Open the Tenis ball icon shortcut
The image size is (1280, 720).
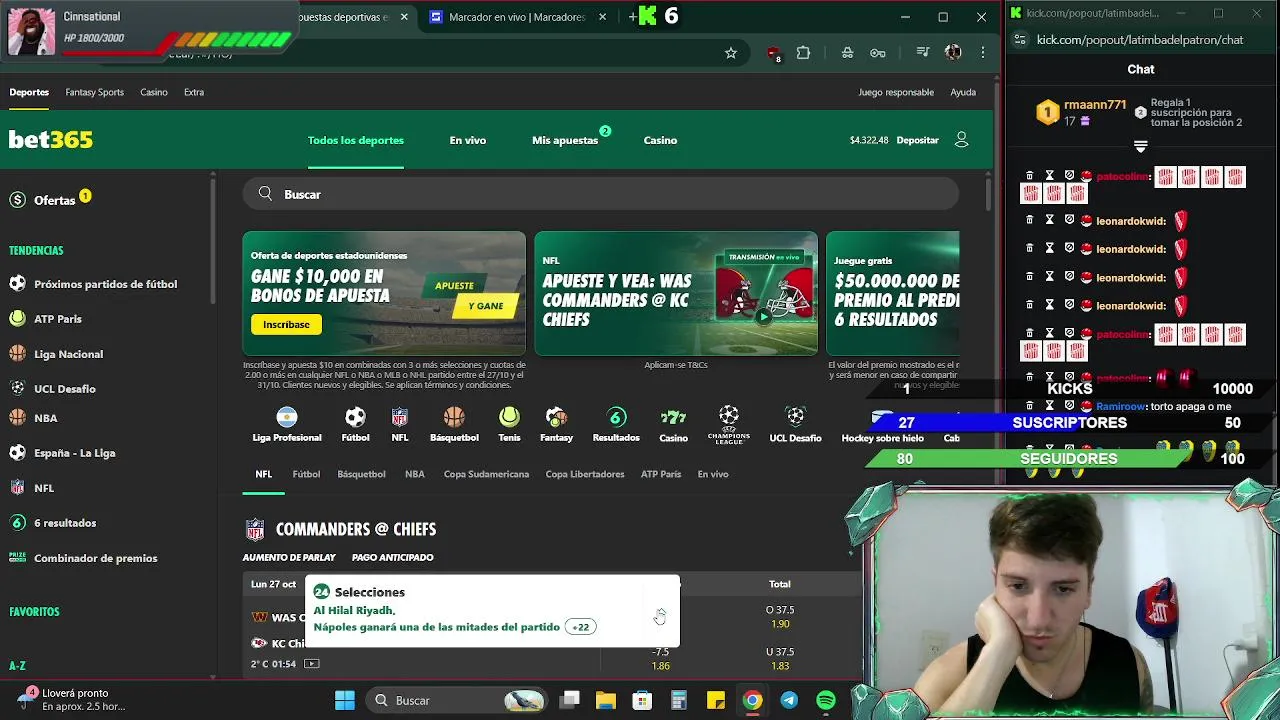tap(509, 424)
